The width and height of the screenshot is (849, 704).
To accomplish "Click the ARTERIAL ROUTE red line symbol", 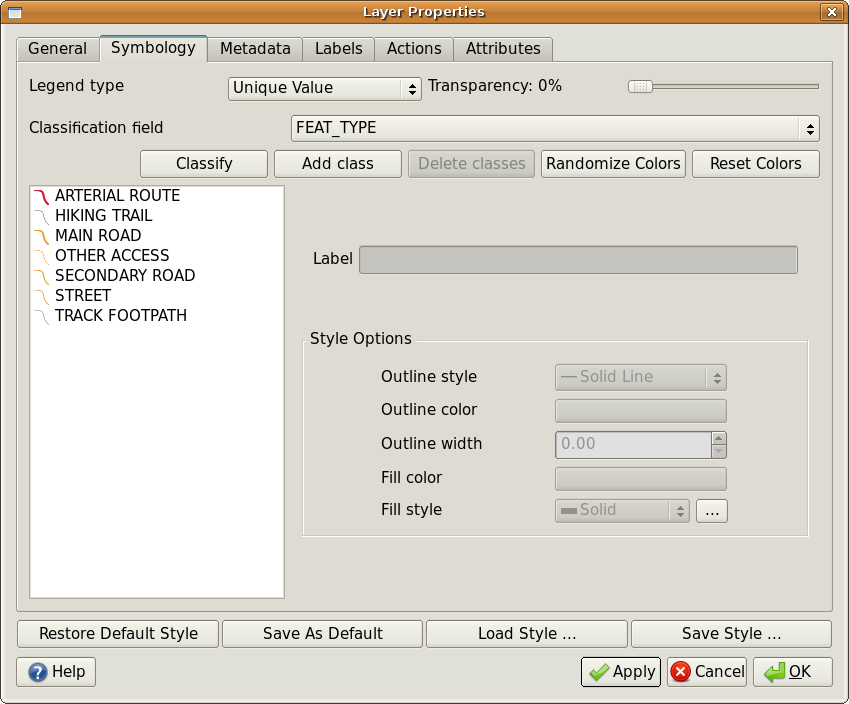I will tap(41, 196).
